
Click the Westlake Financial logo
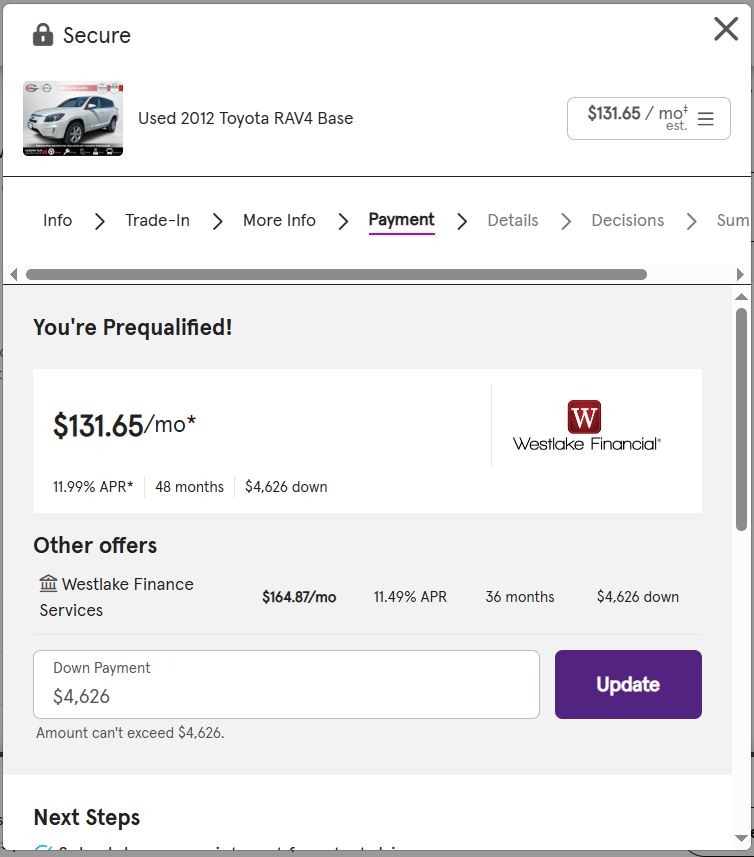pos(586,425)
